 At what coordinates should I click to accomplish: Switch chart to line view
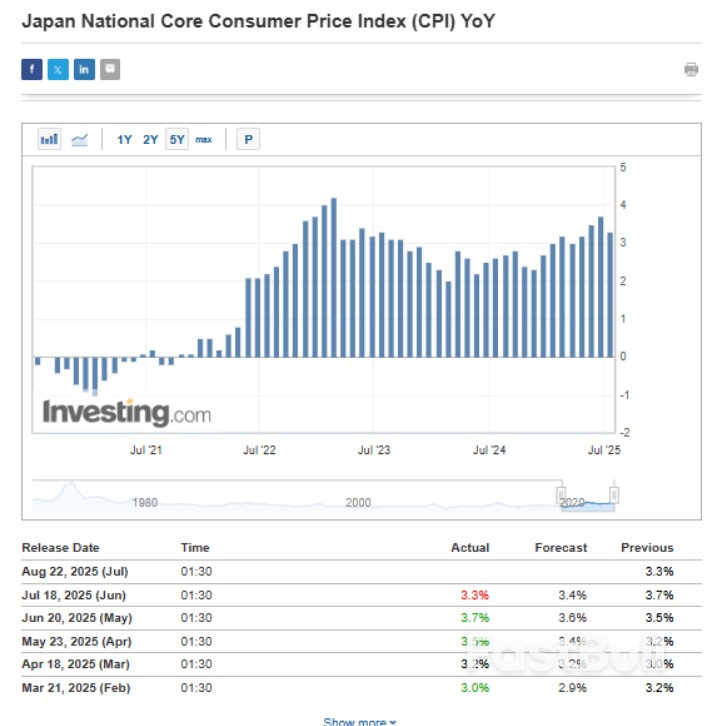(80, 139)
